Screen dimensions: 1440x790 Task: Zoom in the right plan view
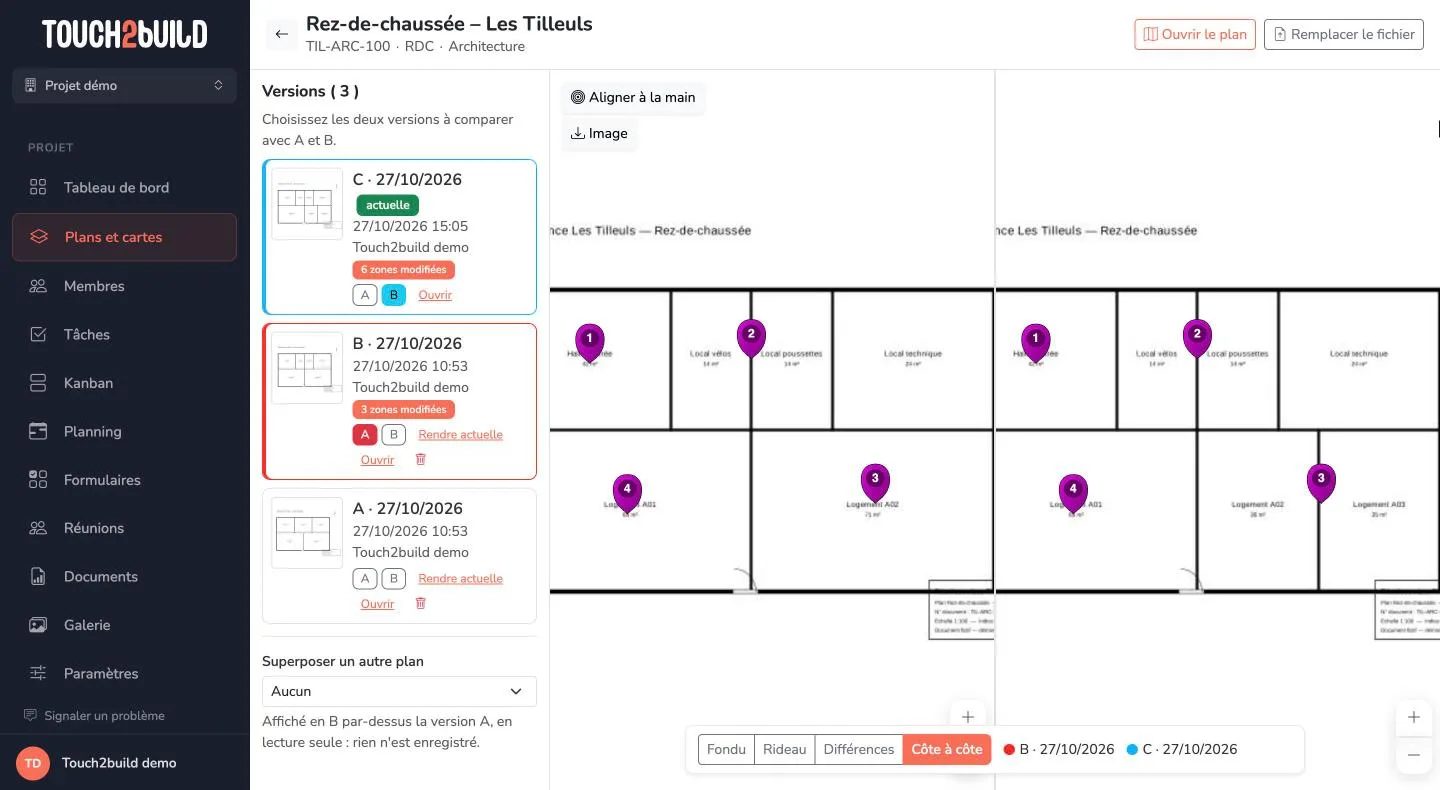1413,717
